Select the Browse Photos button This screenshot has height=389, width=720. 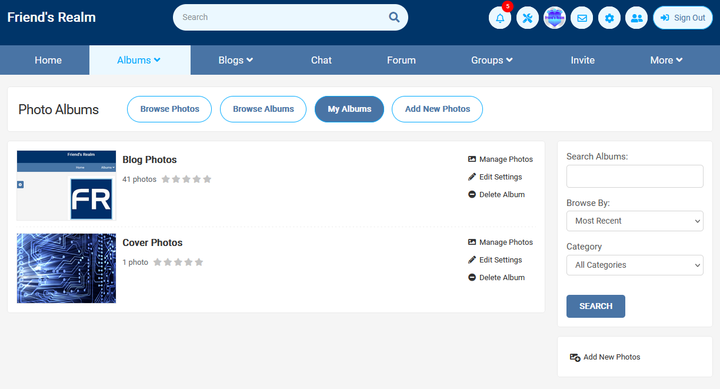169,109
